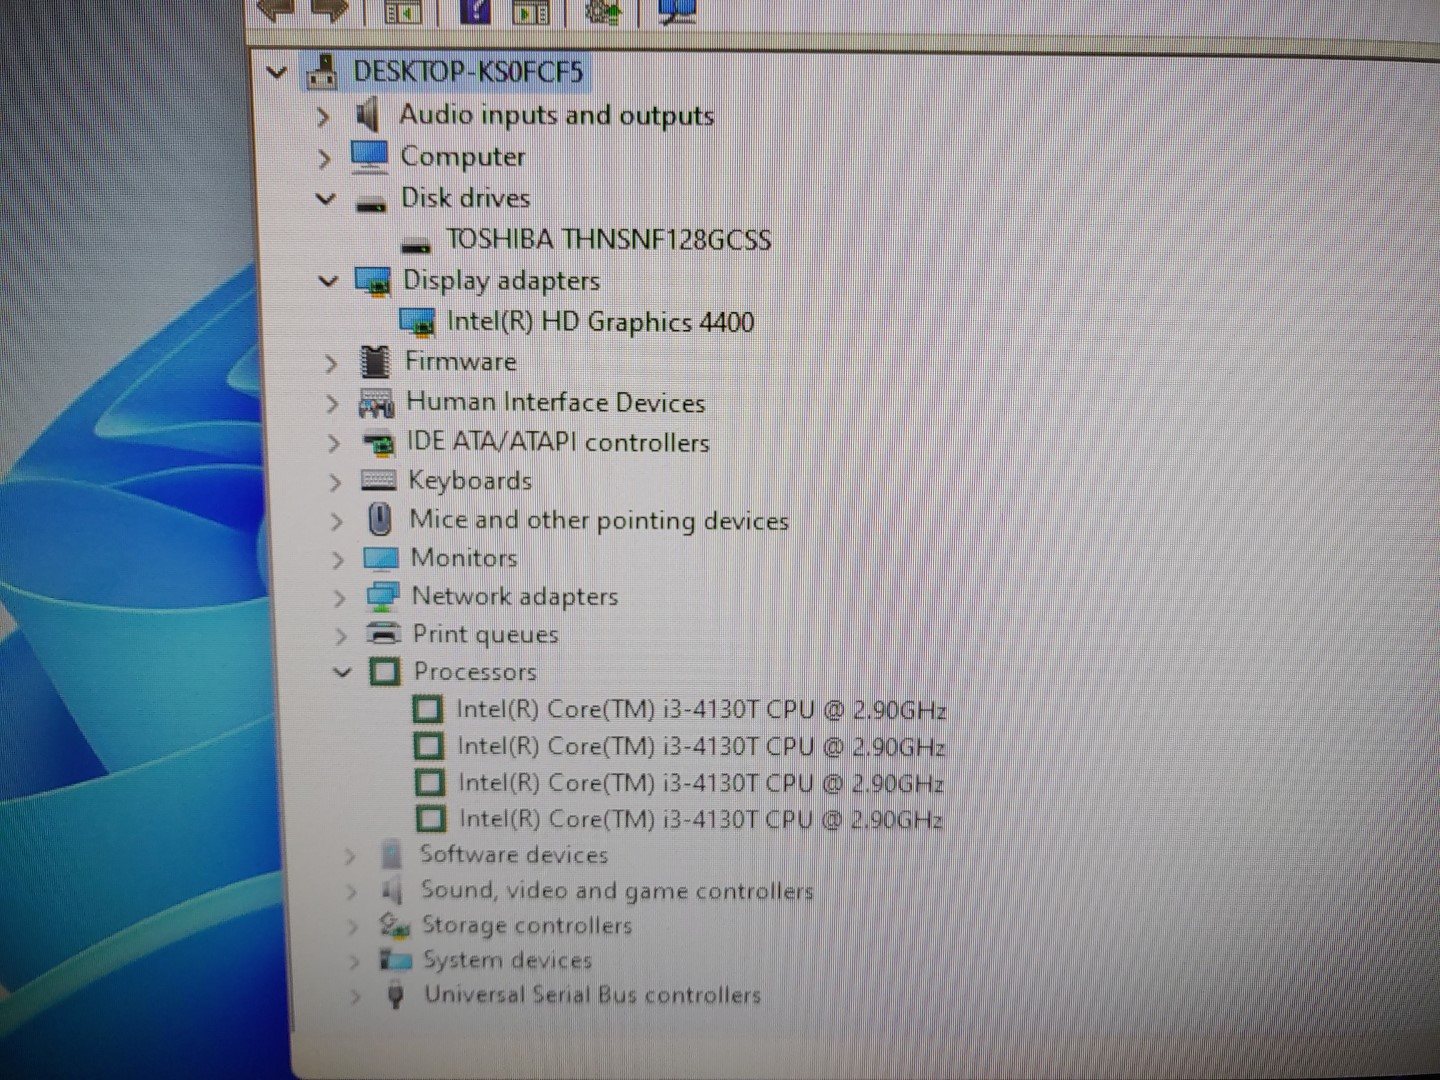Click the mouse icon for pointing devices
The image size is (1440, 1080).
(x=380, y=520)
